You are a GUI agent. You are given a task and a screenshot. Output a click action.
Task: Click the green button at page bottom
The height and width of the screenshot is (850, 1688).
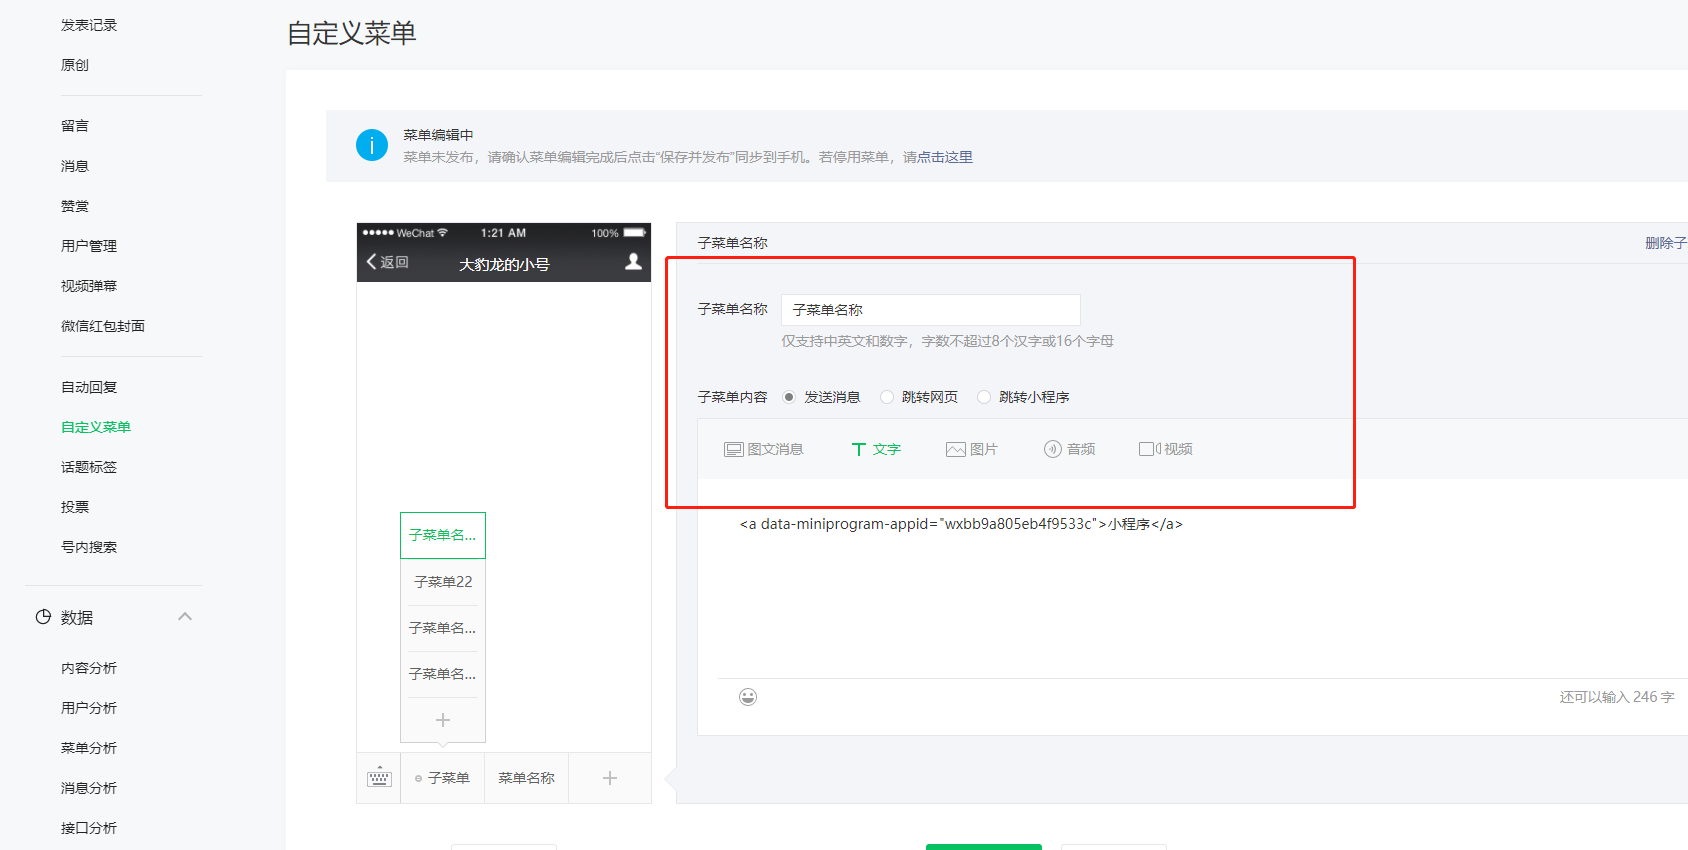pyautogui.click(x=984, y=847)
